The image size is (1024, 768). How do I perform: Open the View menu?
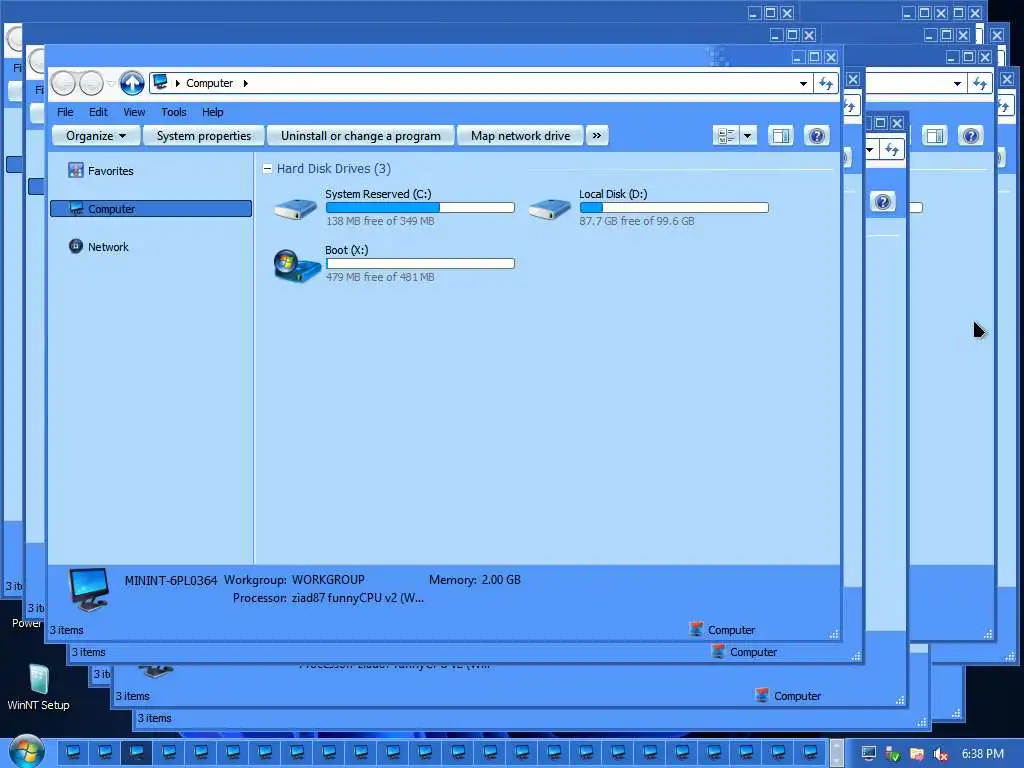pos(134,112)
